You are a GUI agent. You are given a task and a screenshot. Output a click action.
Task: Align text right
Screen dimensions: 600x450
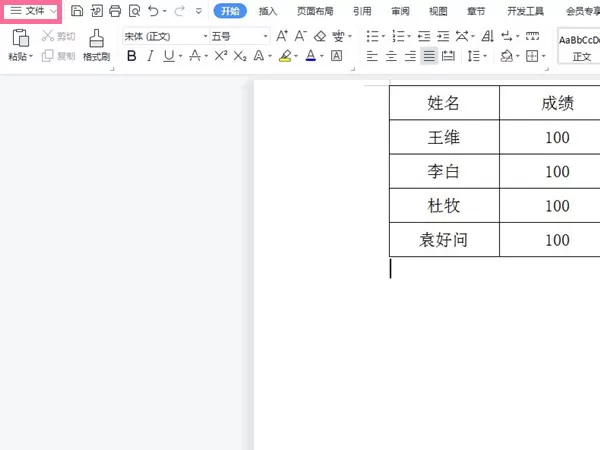[x=410, y=56]
